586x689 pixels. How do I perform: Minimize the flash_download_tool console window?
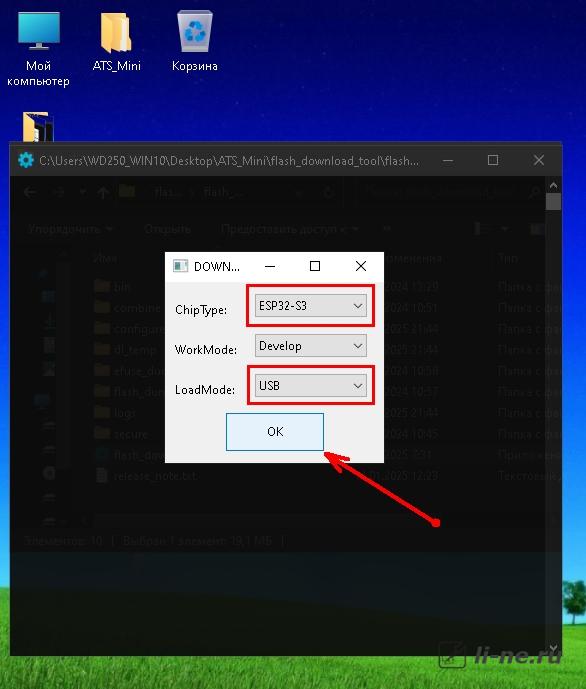point(448,160)
